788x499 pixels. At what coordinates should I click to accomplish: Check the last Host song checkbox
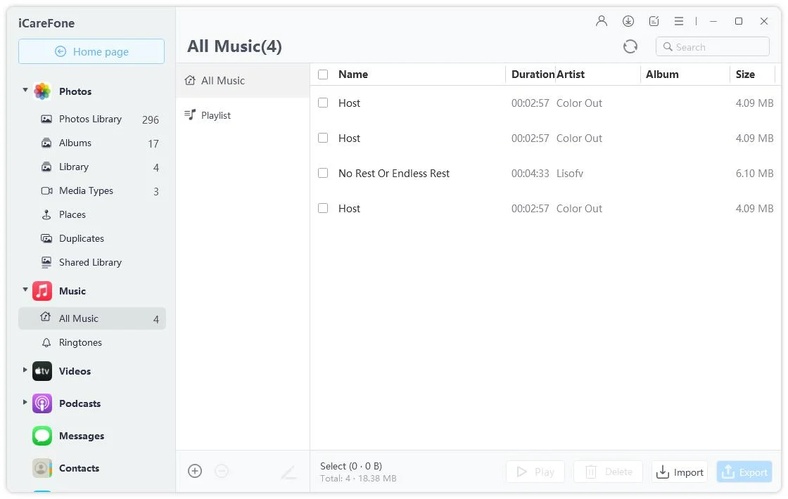pos(323,209)
